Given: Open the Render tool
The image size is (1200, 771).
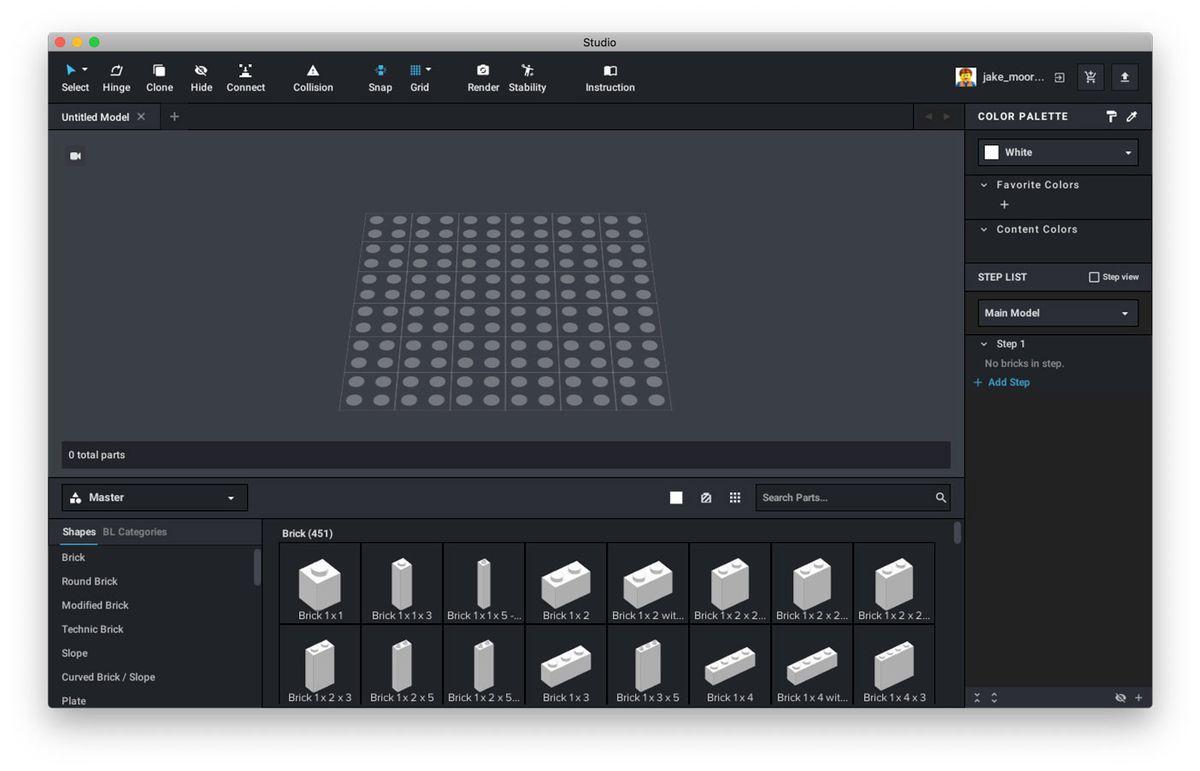Looking at the screenshot, I should (x=483, y=77).
